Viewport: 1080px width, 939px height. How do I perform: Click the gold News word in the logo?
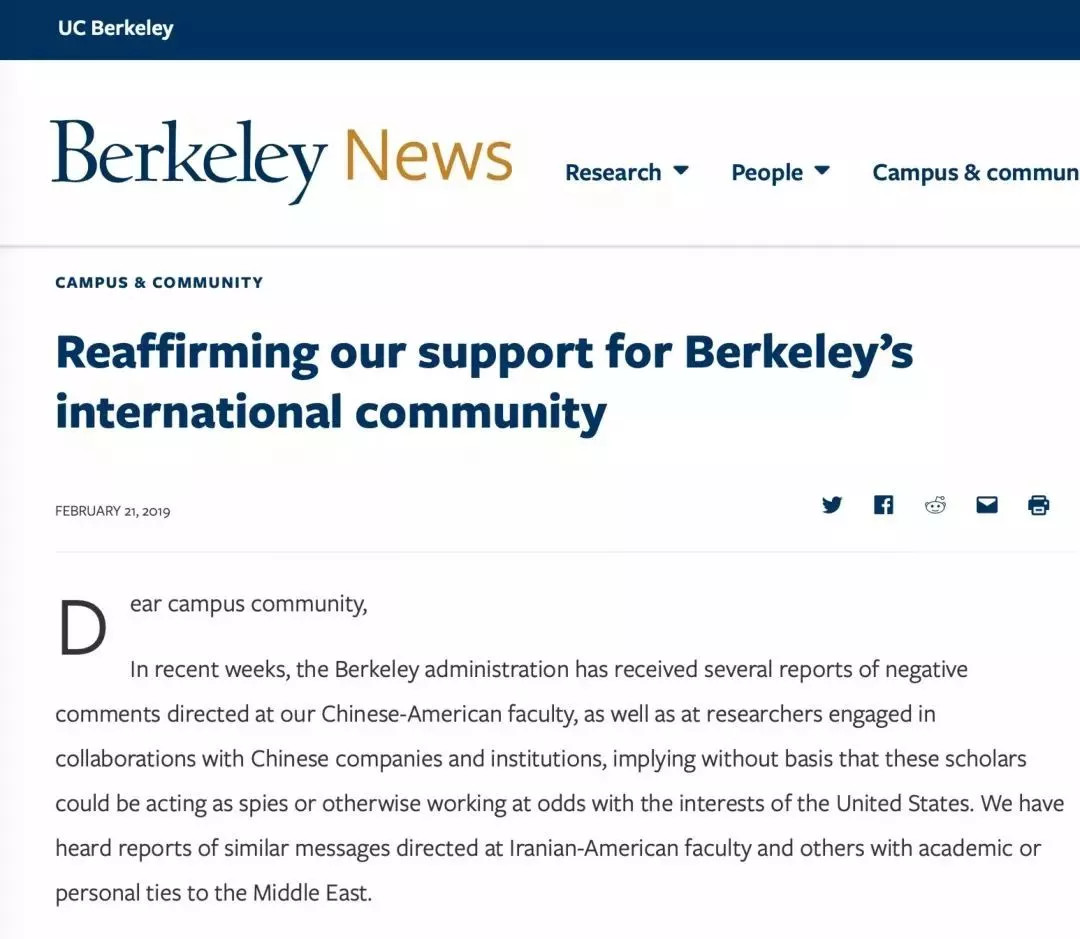tap(428, 157)
